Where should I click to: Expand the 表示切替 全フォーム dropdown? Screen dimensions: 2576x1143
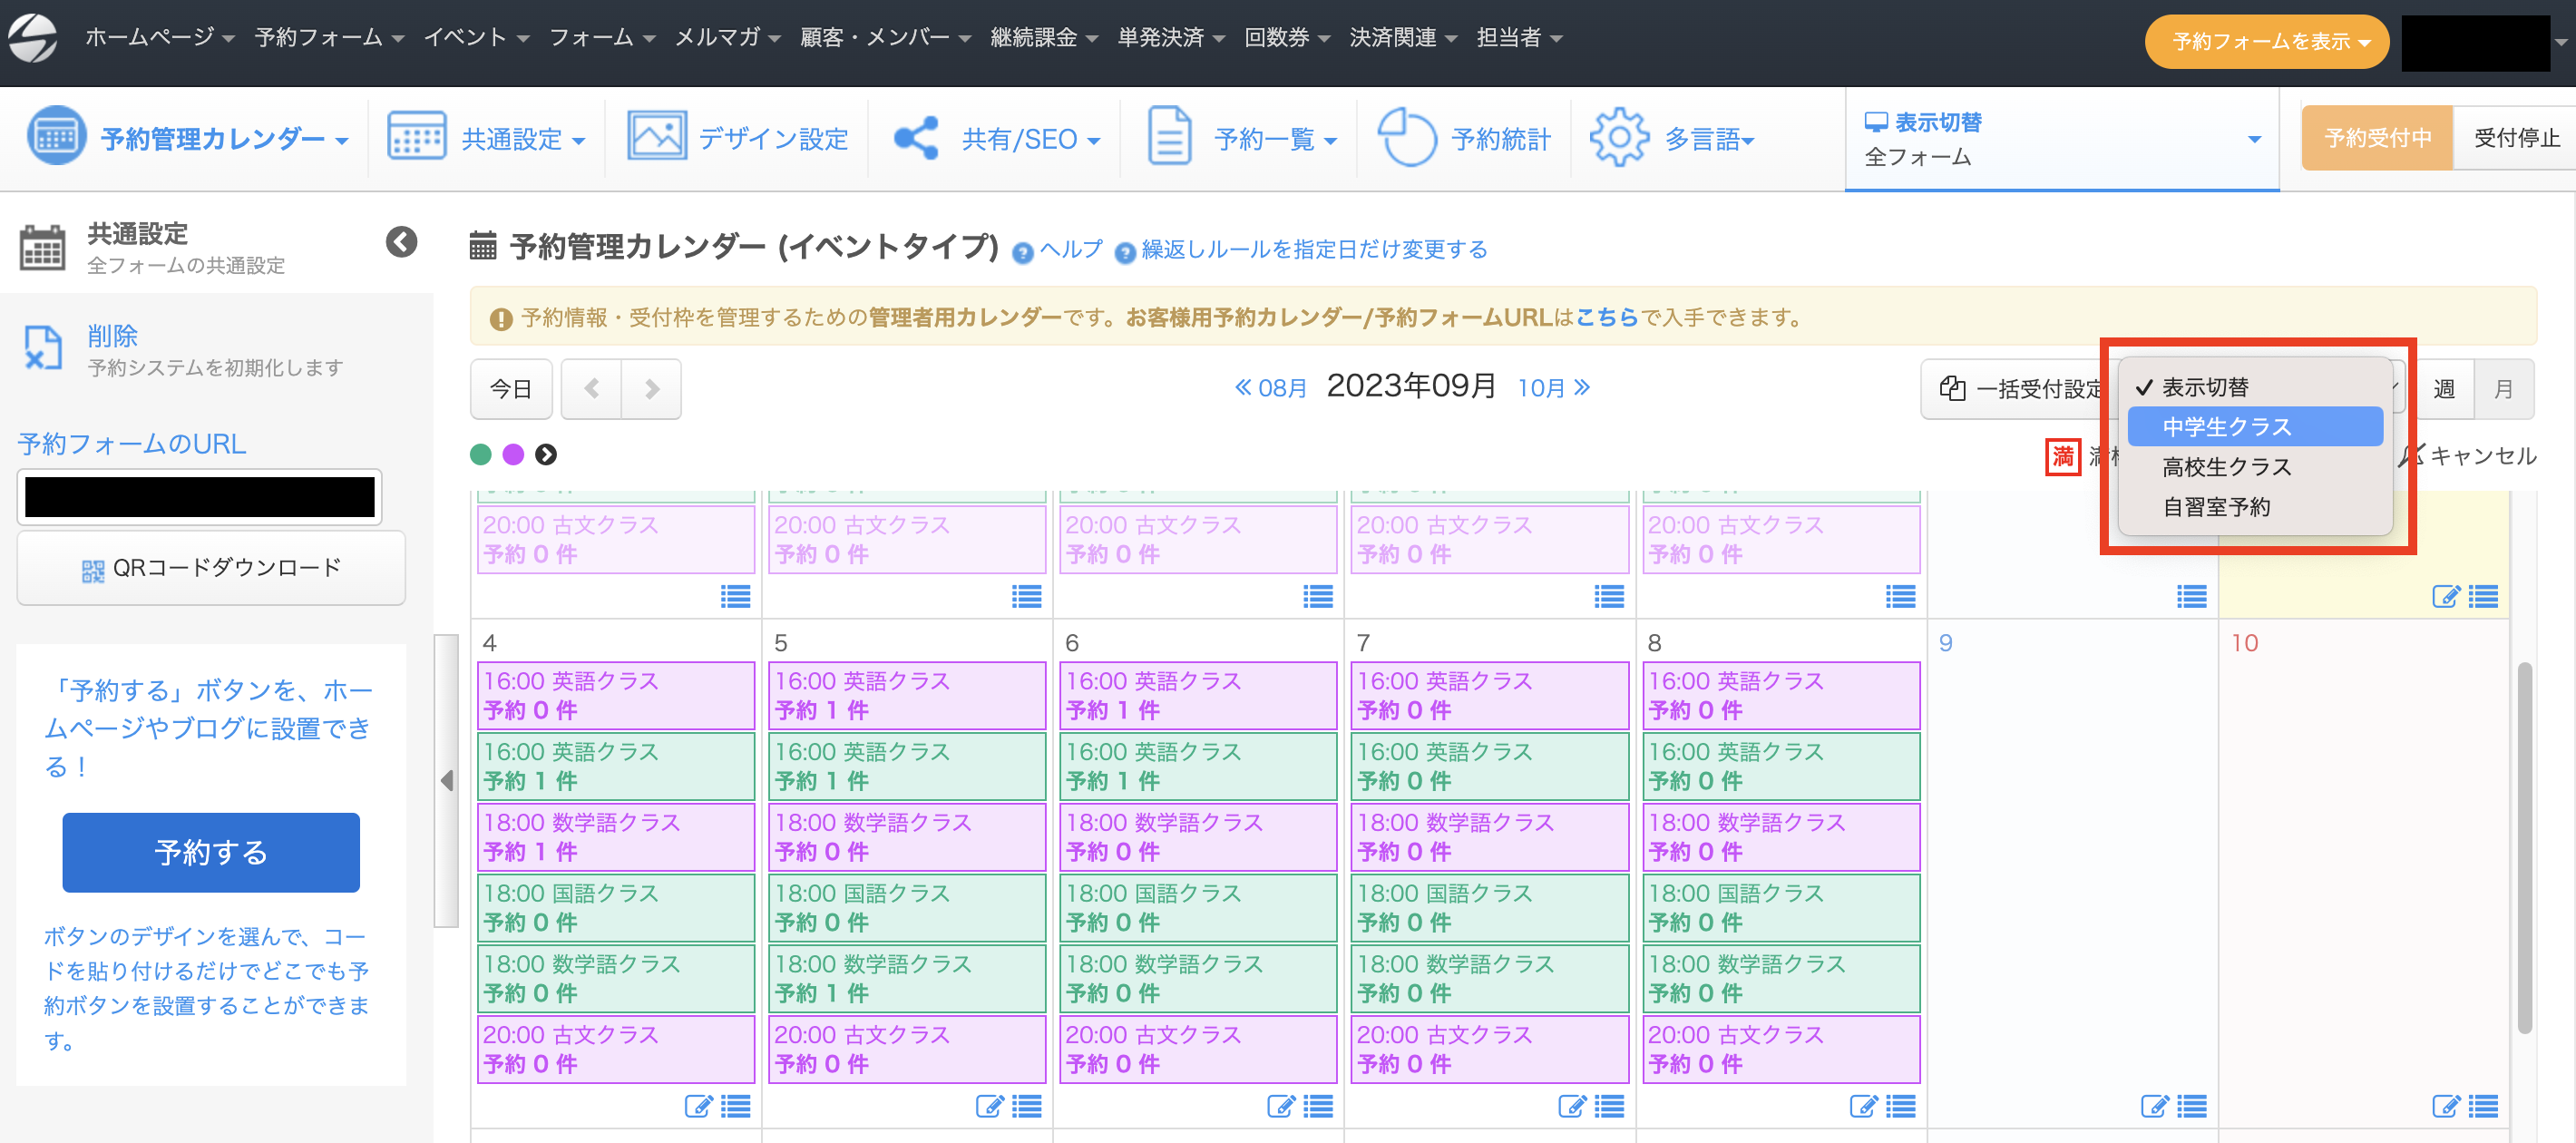point(2060,139)
